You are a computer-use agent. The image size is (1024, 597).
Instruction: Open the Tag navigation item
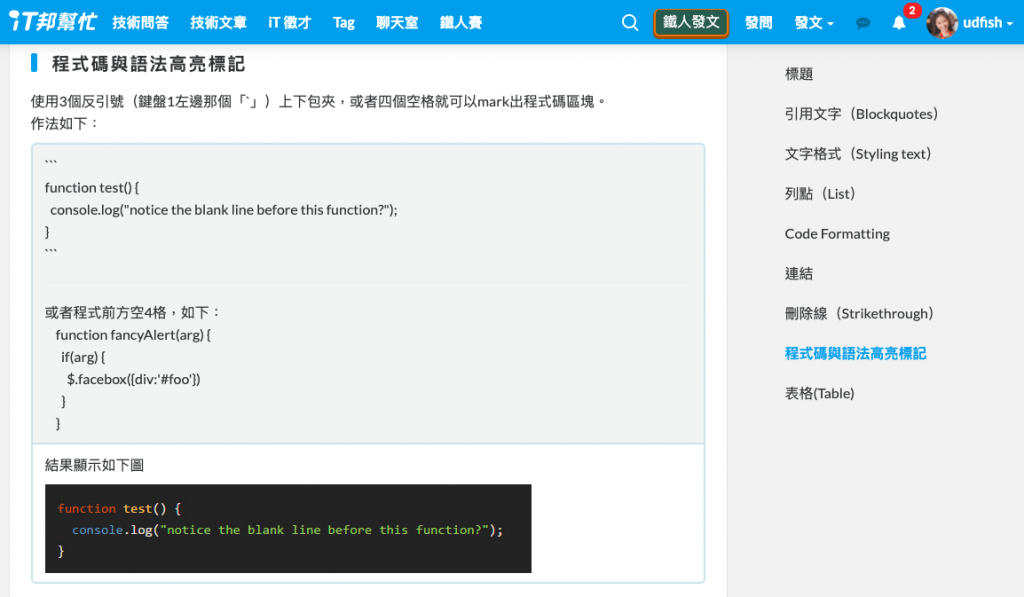(x=344, y=23)
